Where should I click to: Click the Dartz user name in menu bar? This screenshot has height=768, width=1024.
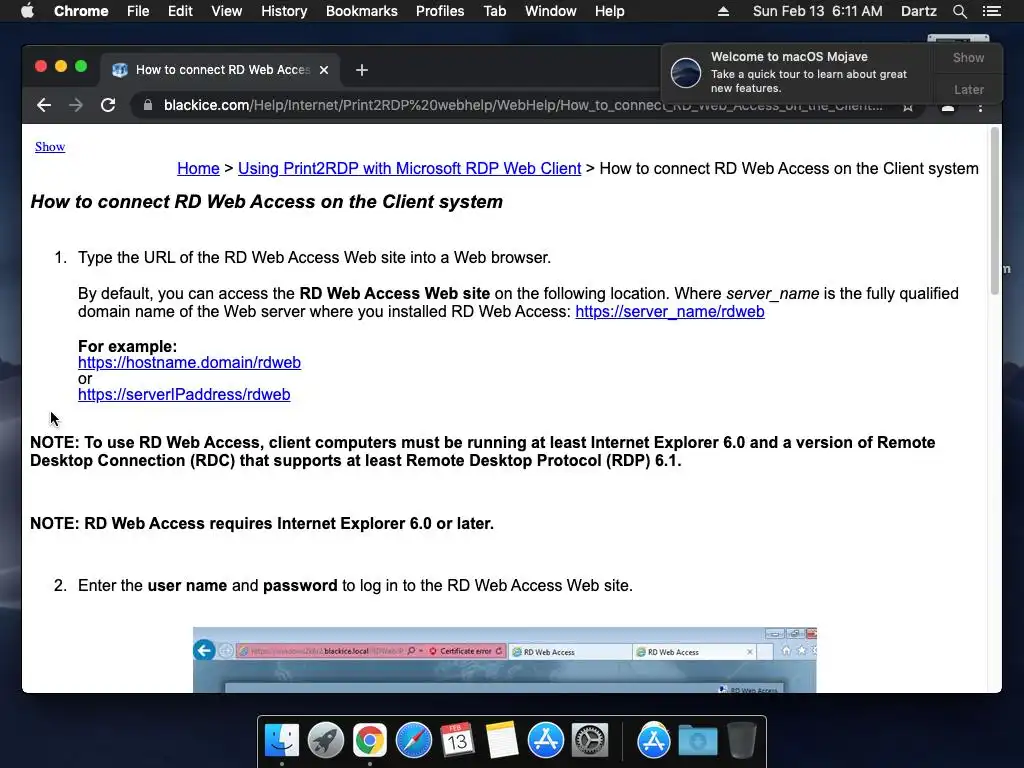[918, 11]
